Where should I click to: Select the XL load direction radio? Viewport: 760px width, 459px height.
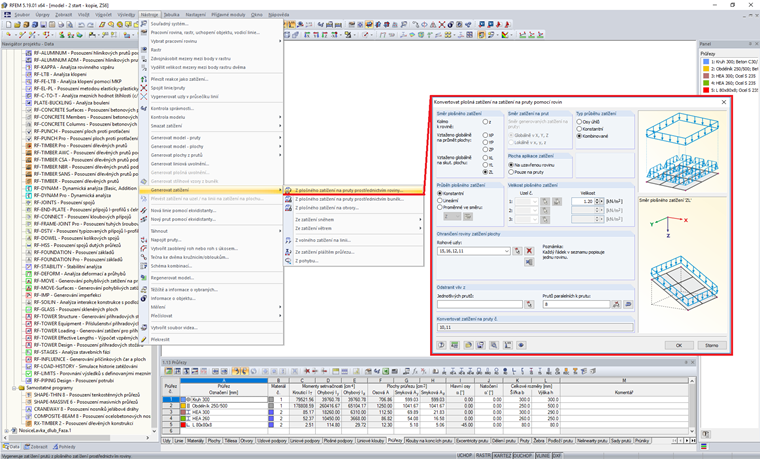pos(485,158)
